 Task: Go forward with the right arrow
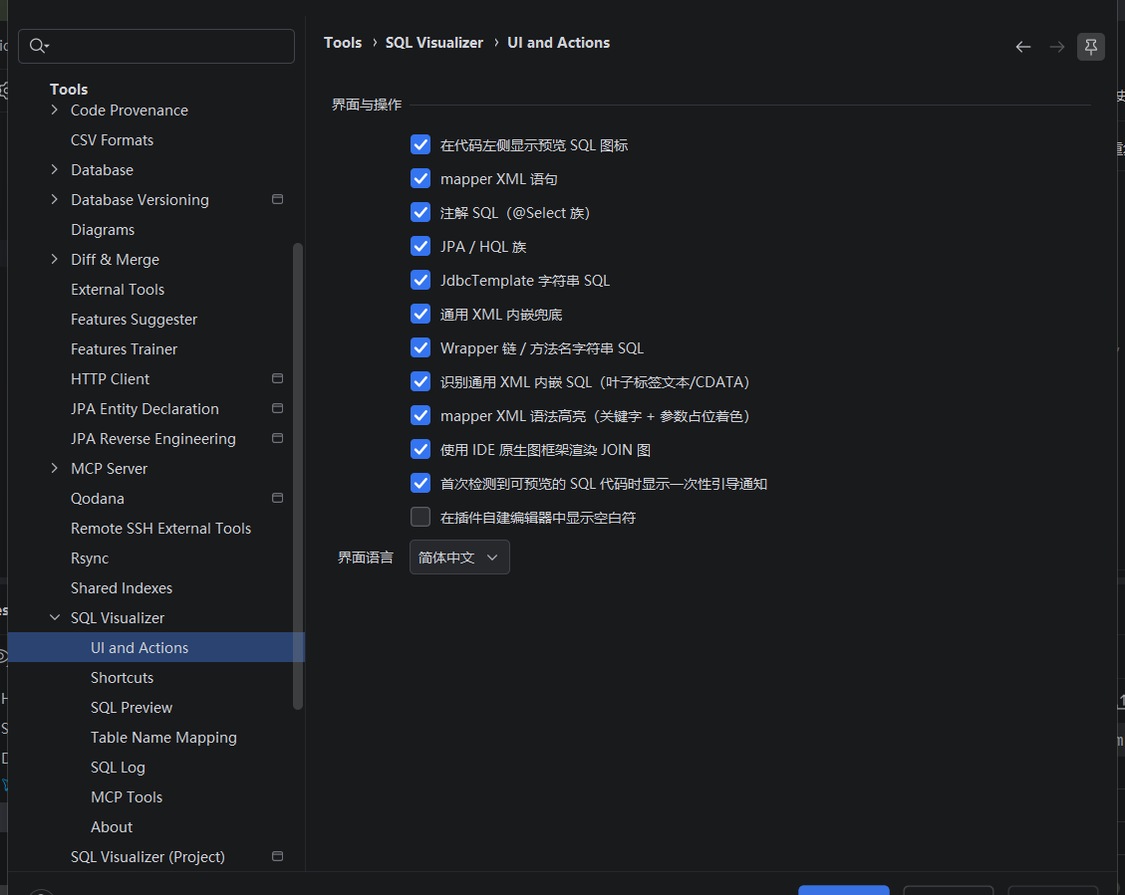(1057, 47)
